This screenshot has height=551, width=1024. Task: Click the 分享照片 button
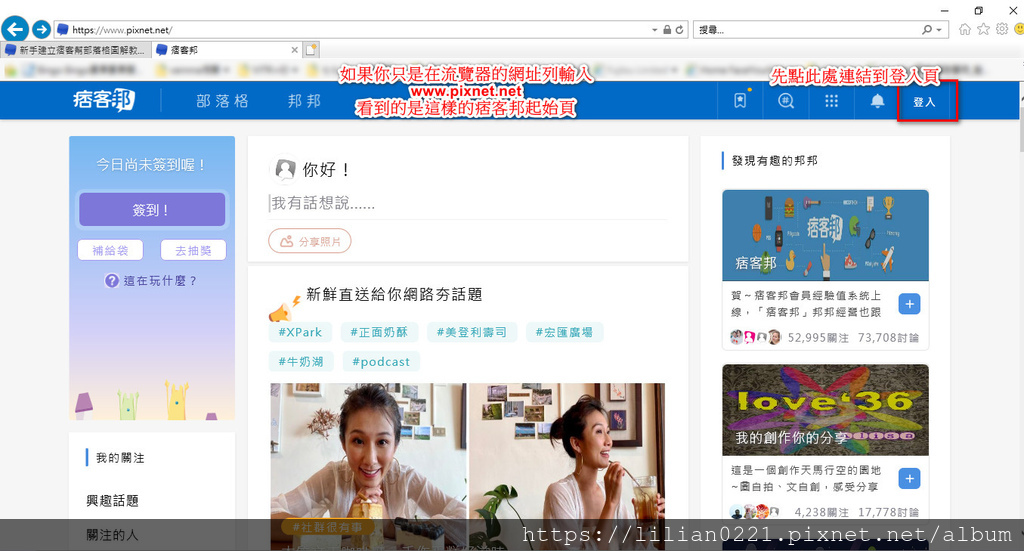(x=310, y=241)
